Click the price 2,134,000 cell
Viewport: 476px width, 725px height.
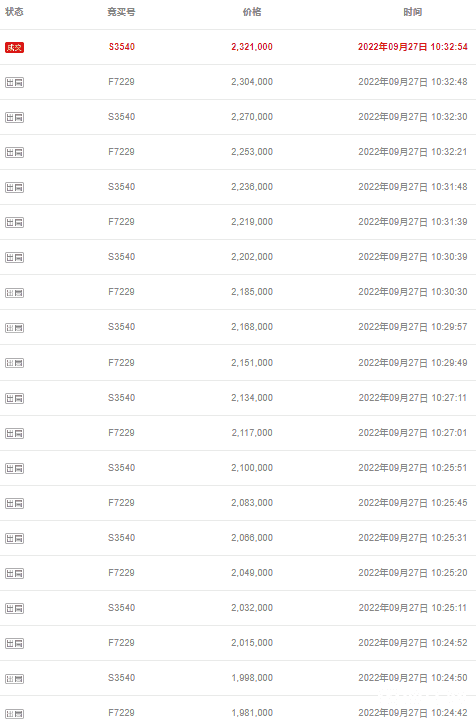252,398
